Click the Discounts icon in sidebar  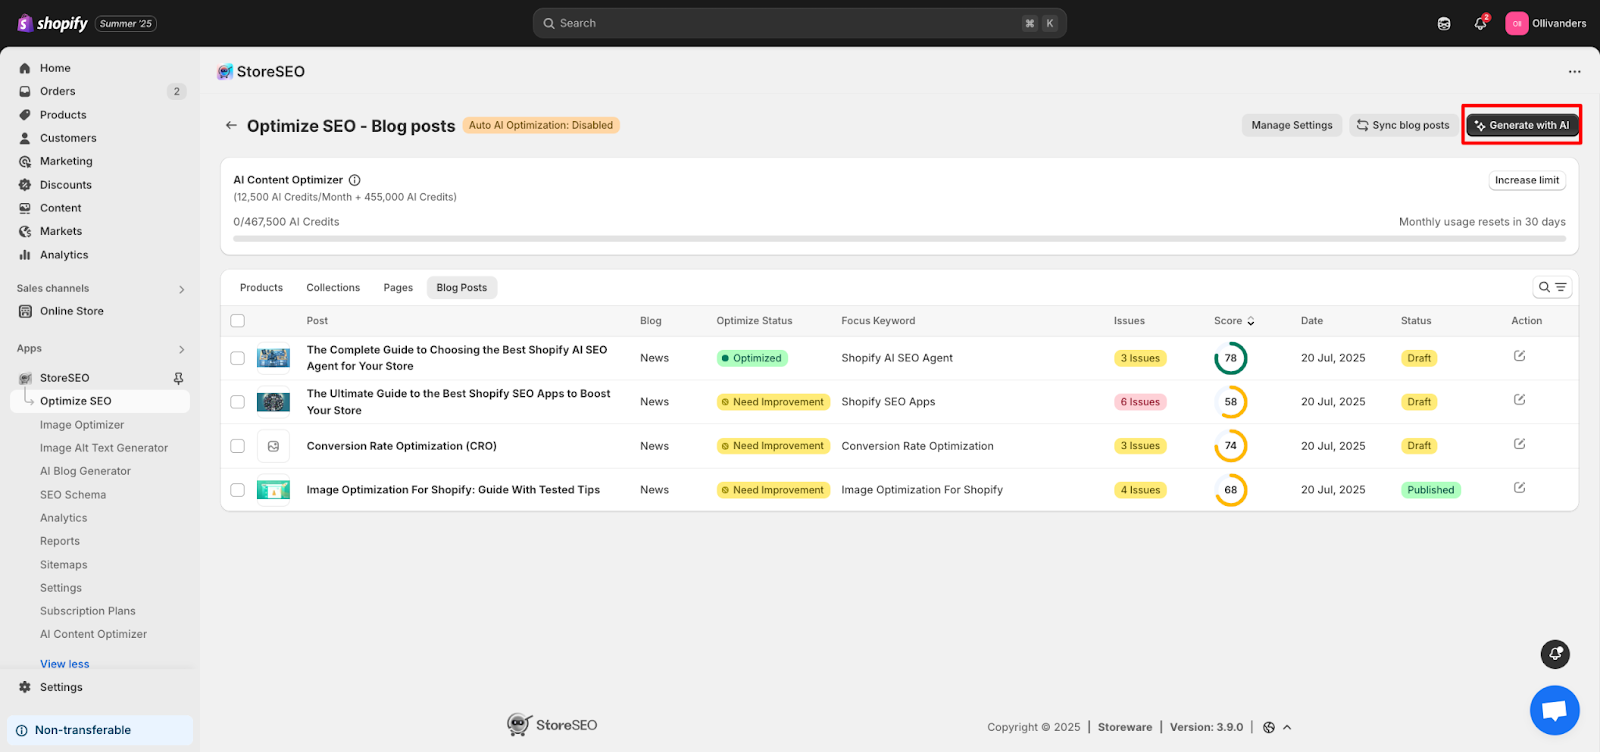pyautogui.click(x=25, y=185)
